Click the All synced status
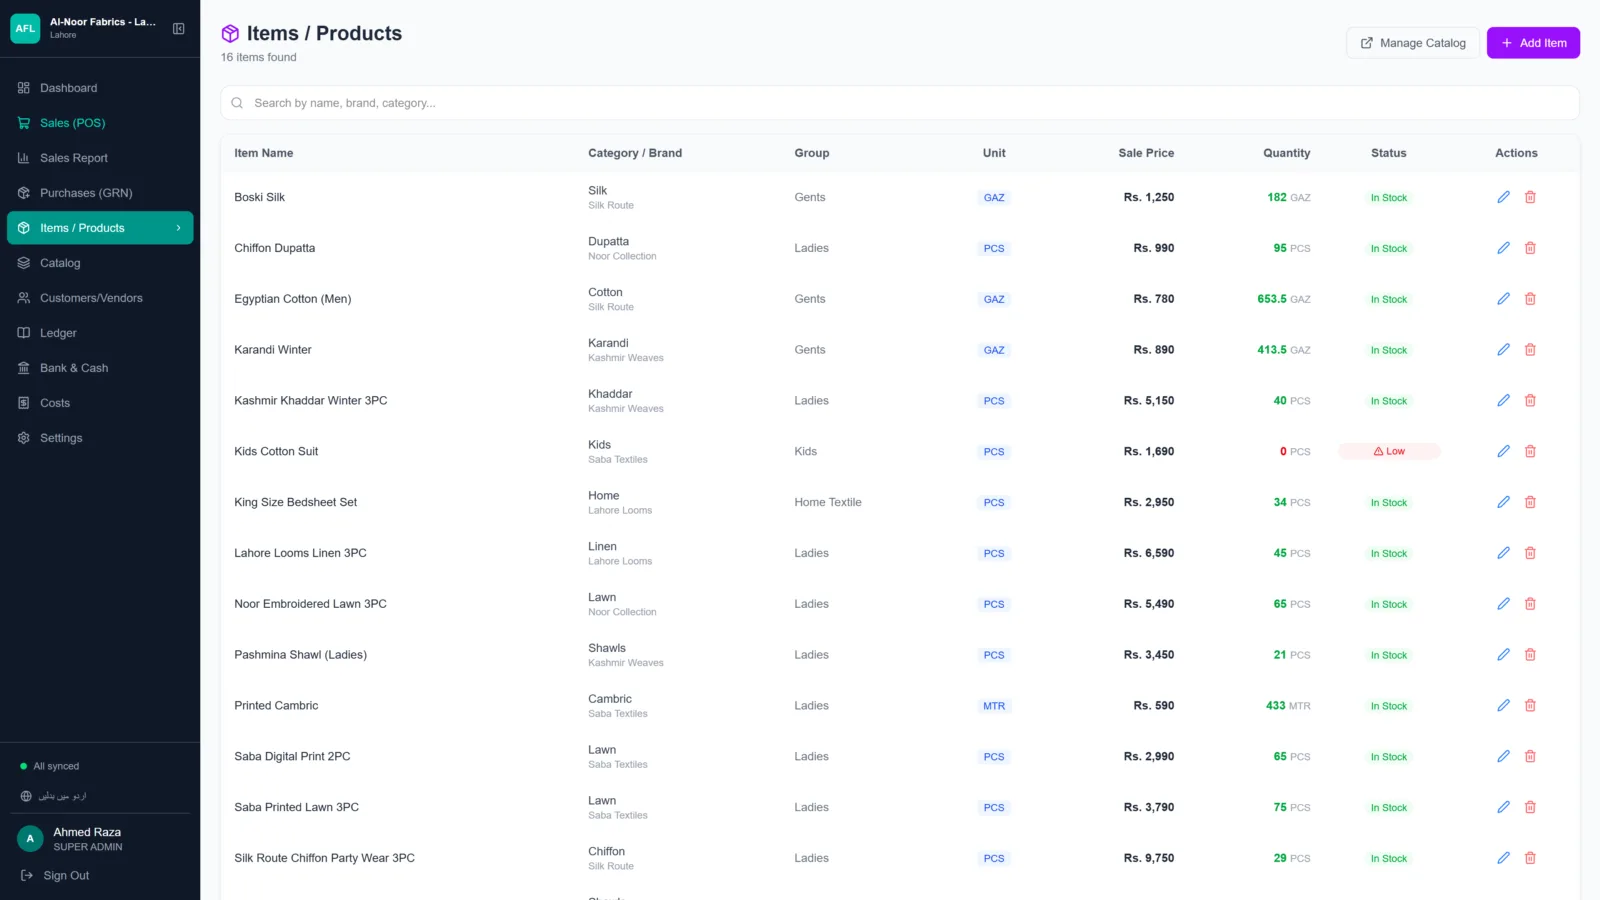The height and width of the screenshot is (900, 1600). coord(50,766)
